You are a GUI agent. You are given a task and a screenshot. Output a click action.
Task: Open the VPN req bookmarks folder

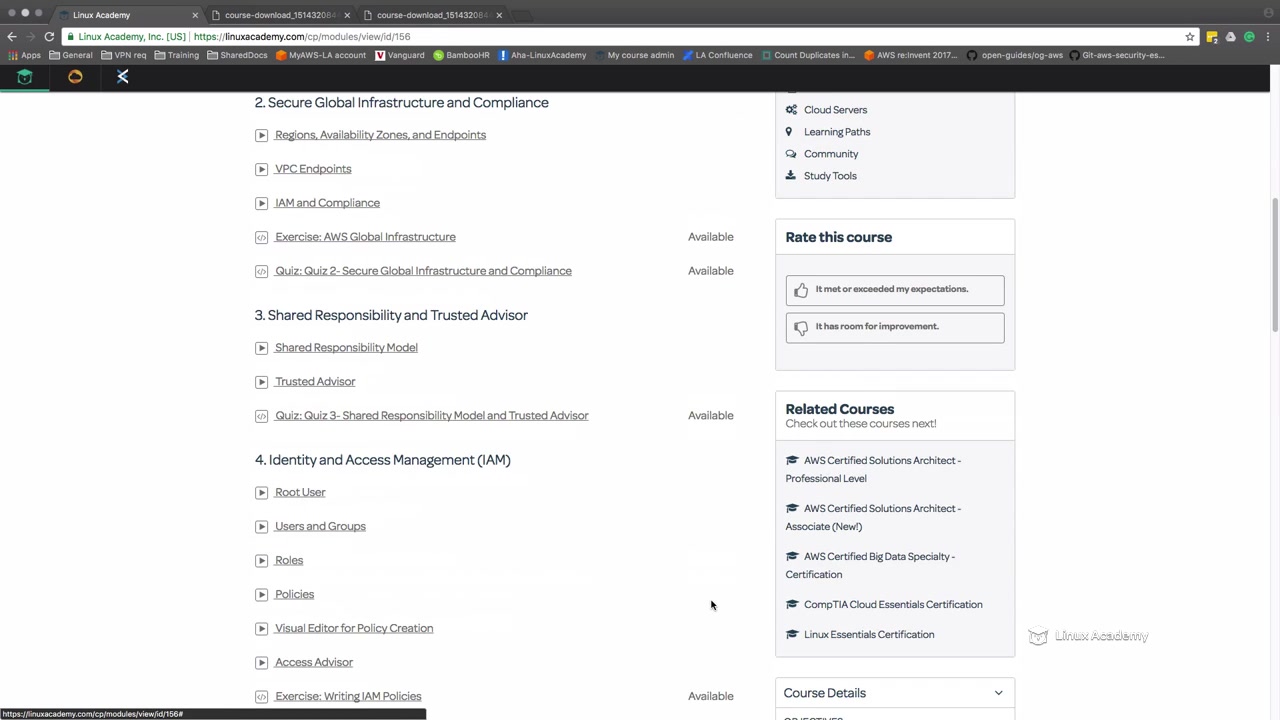click(x=124, y=55)
